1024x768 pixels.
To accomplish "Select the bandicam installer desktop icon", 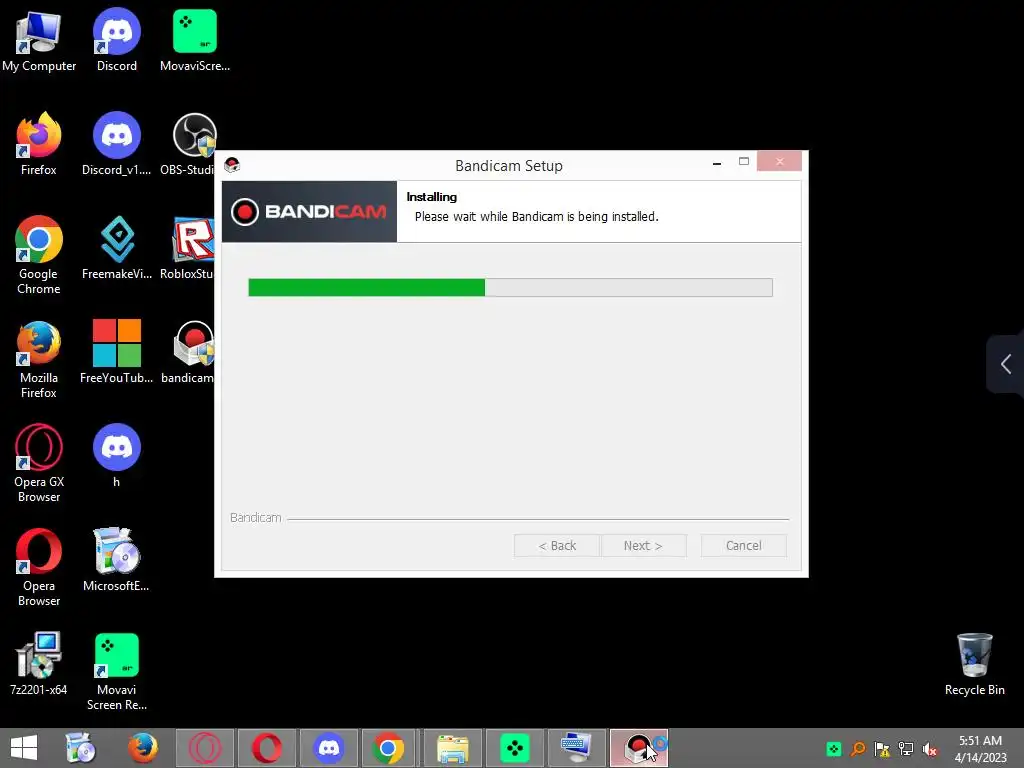I will click(x=188, y=351).
